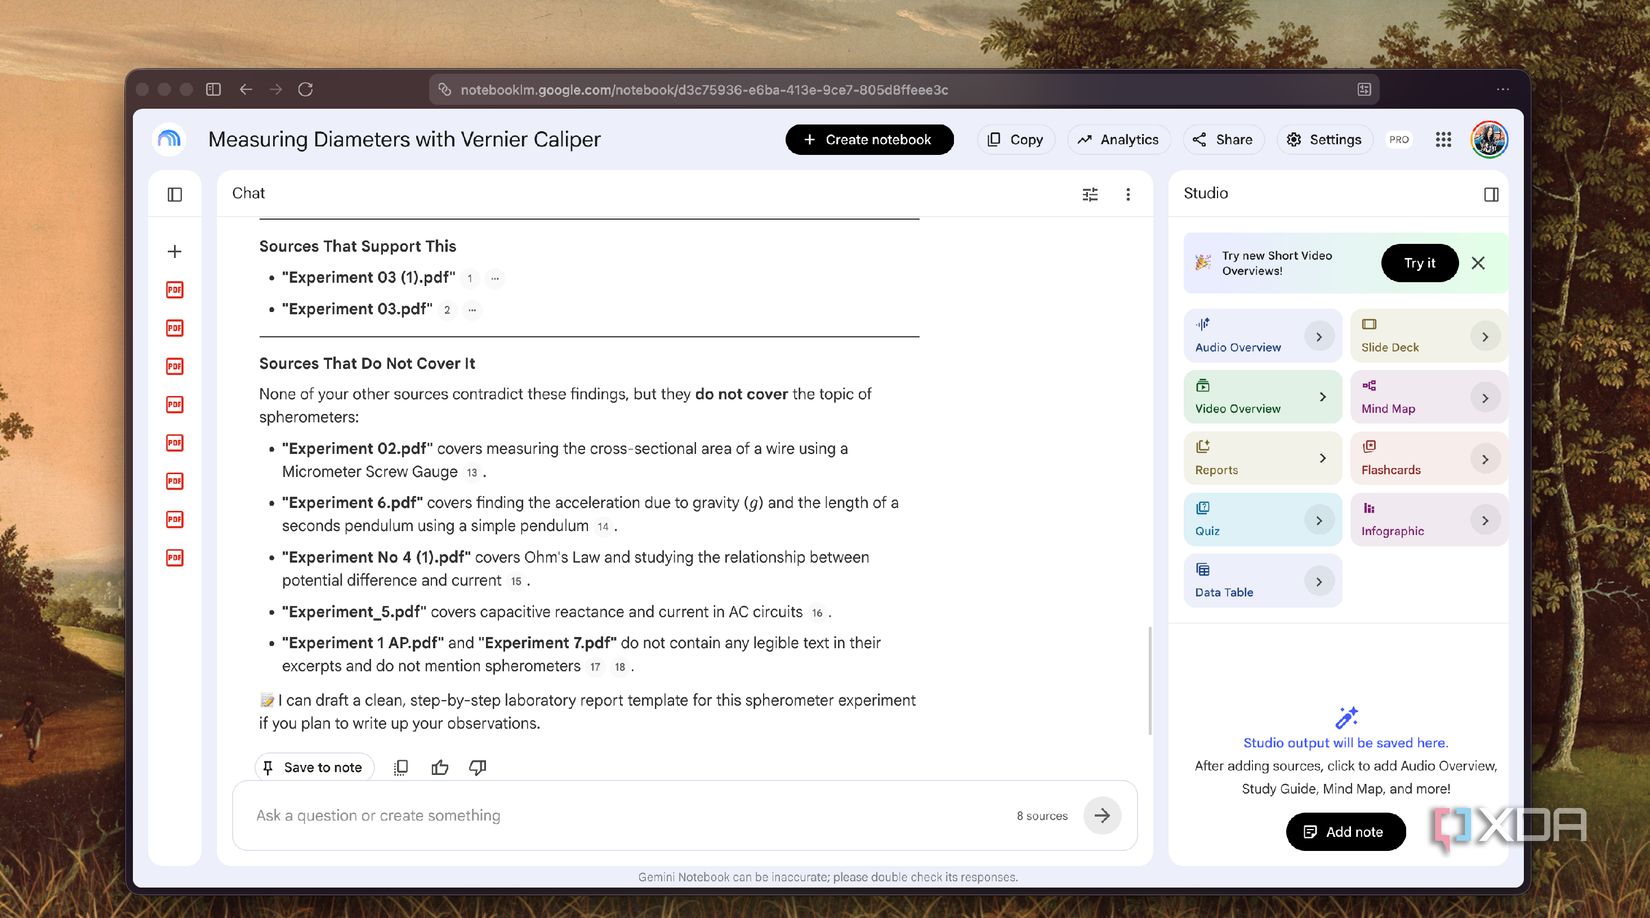1650x918 pixels.
Task: Expand Mind Map options chevron
Action: (1485, 398)
